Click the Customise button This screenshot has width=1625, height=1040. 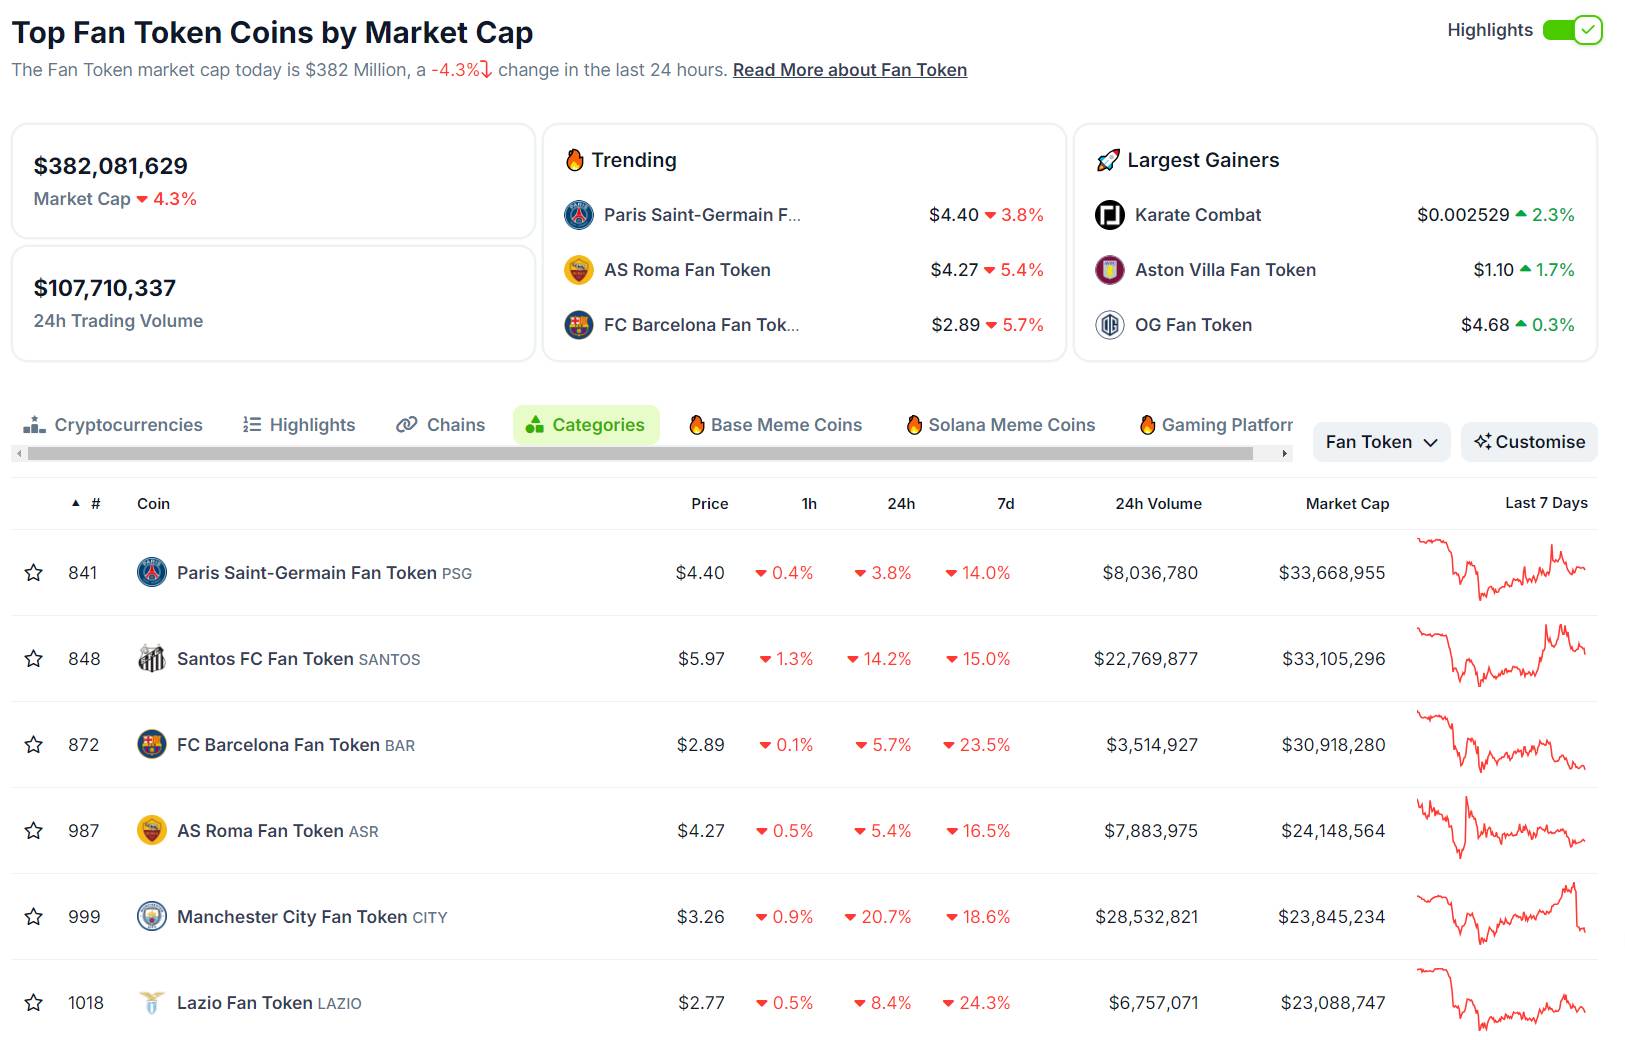(1529, 442)
